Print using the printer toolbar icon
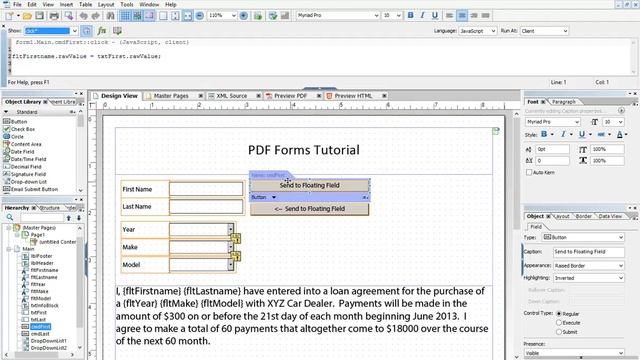 54,16
